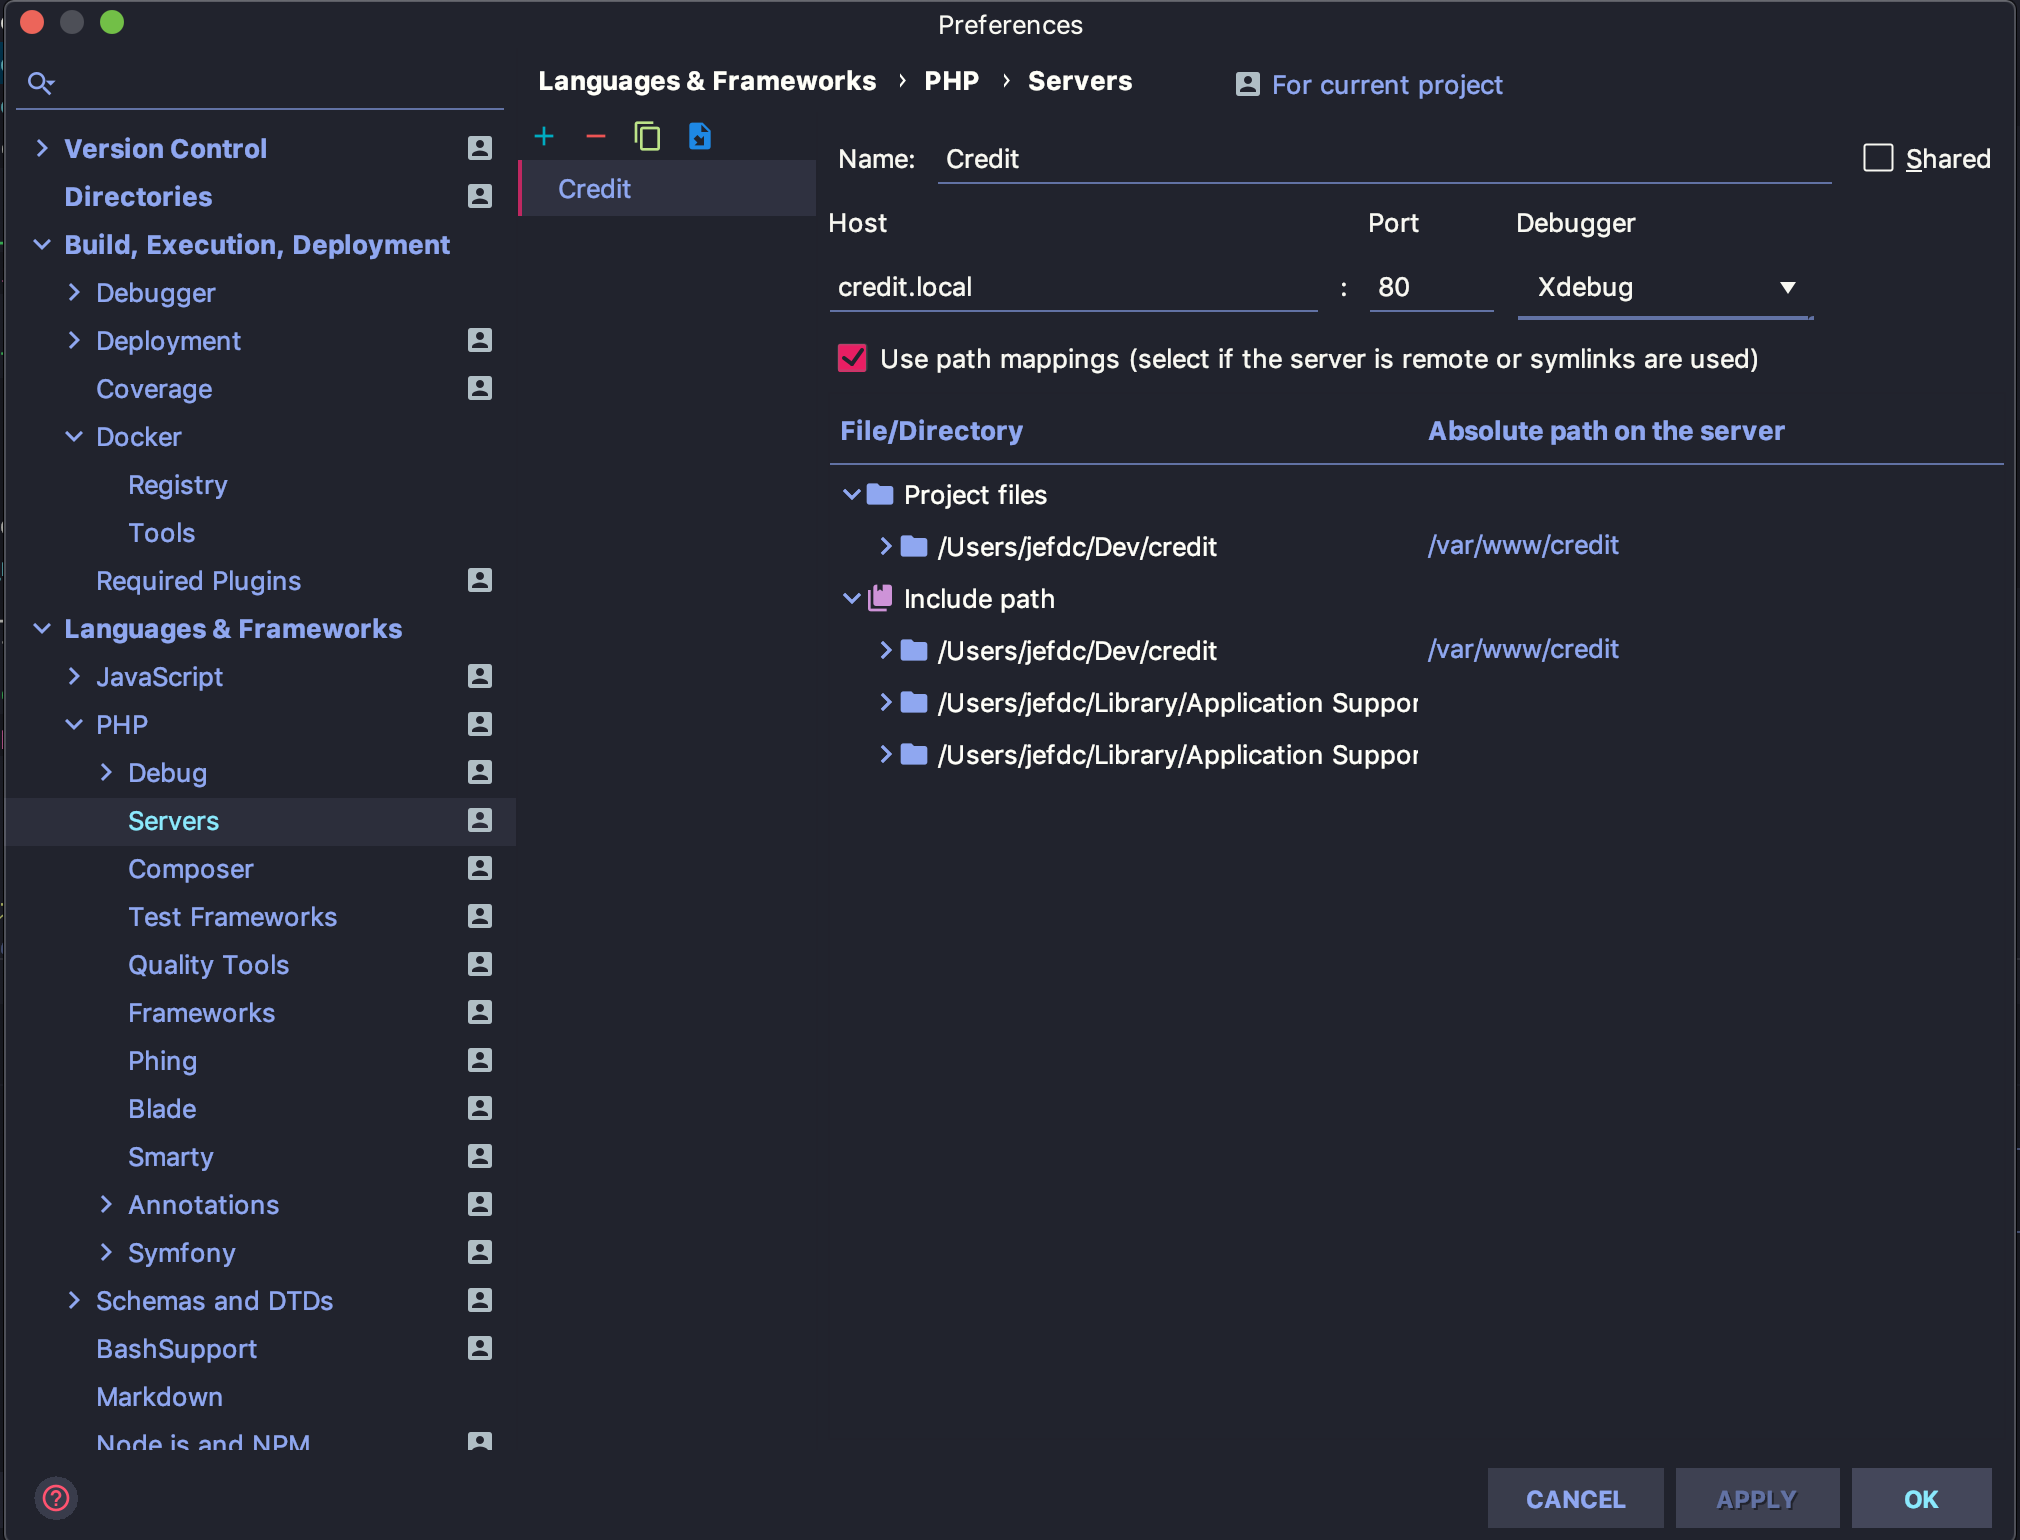
Task: Click the PHP breadcrumb link
Action: (950, 81)
